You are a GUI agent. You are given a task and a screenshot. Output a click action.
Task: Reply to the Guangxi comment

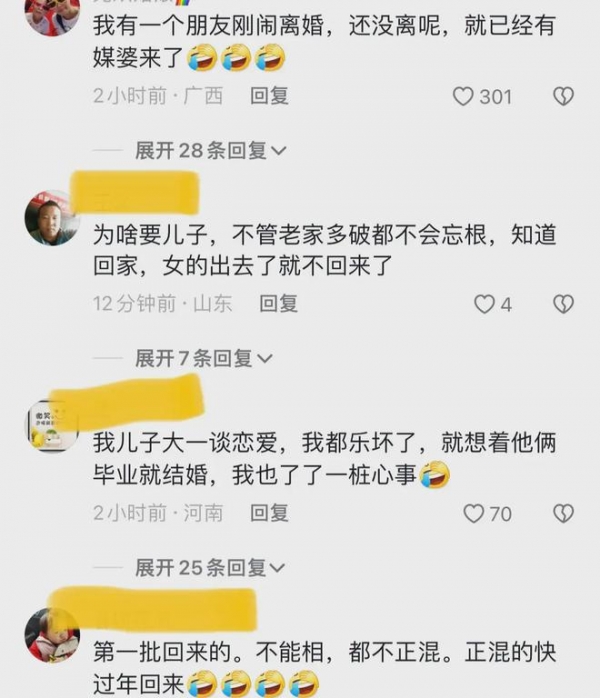[x=269, y=96]
